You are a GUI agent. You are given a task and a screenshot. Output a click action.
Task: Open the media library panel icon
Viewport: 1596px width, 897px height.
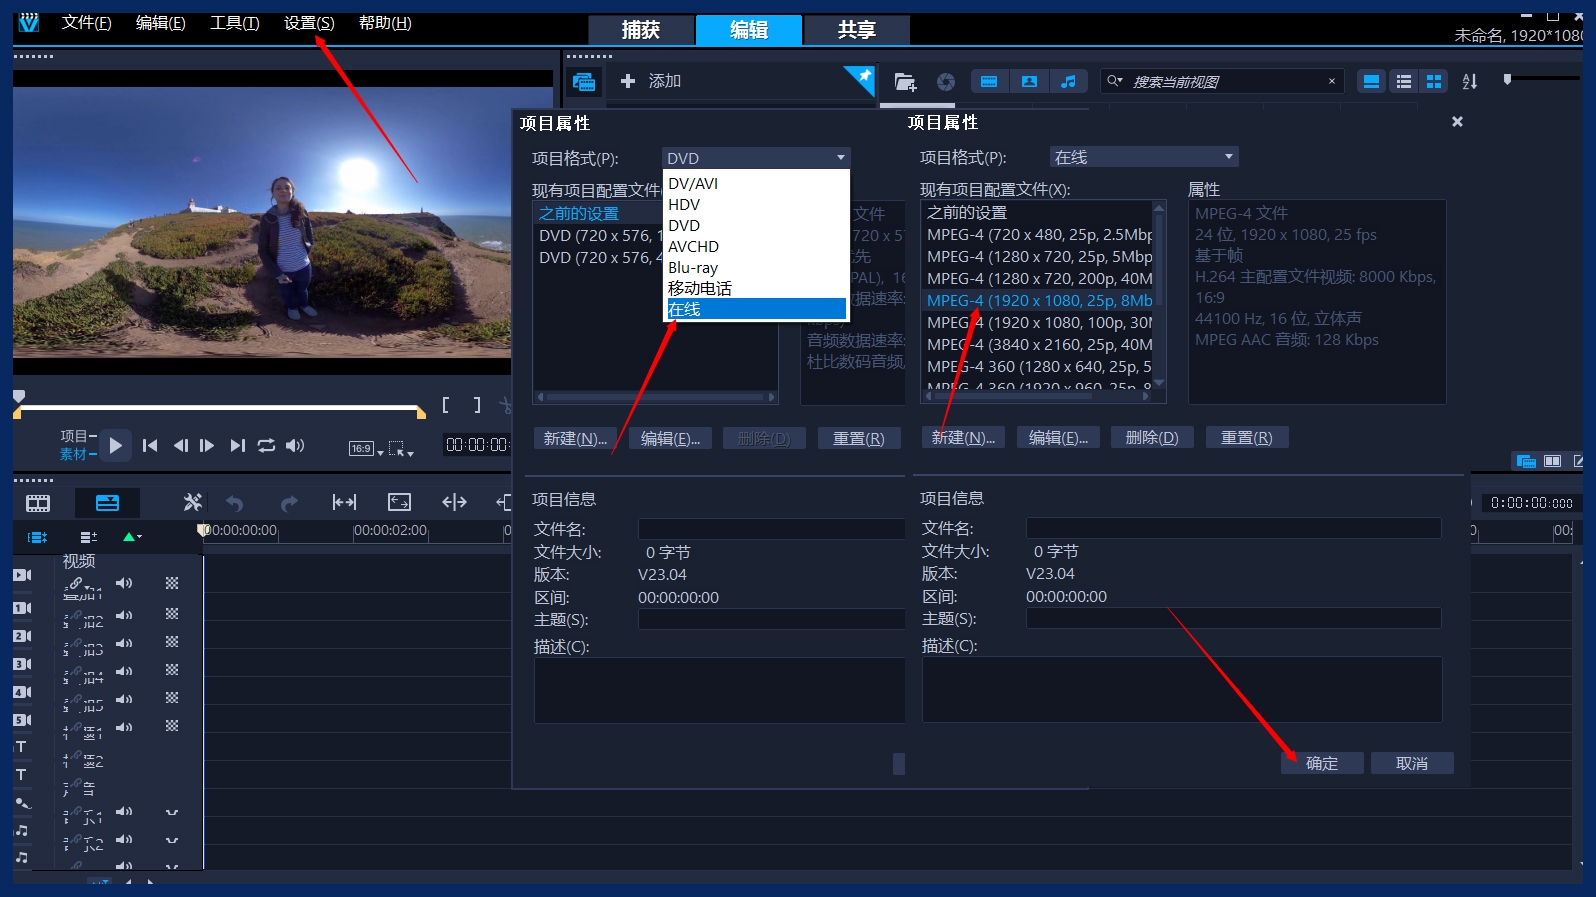(584, 82)
